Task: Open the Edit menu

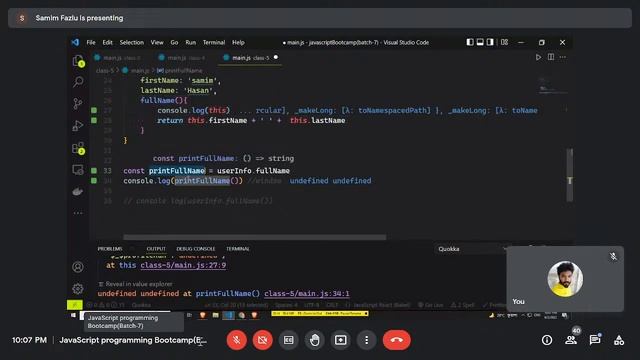Action: point(107,42)
